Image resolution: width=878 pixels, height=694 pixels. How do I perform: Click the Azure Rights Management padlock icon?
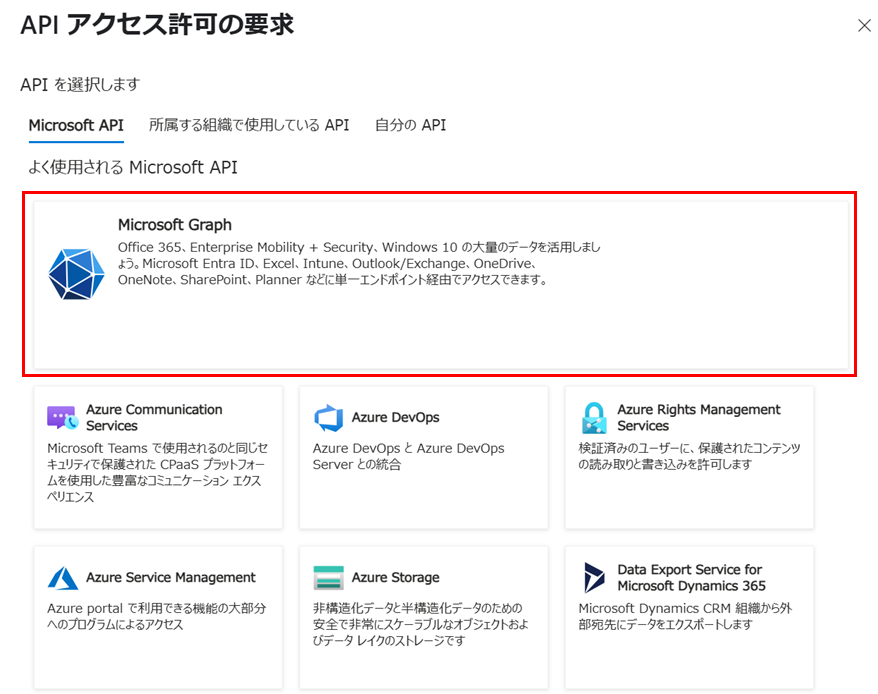[594, 418]
